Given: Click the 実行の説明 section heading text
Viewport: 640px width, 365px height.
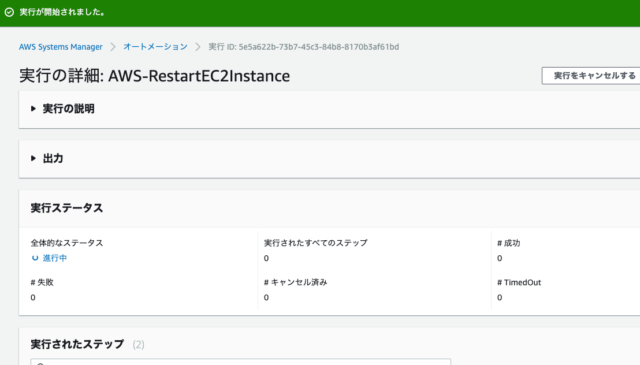Looking at the screenshot, I should (69, 109).
